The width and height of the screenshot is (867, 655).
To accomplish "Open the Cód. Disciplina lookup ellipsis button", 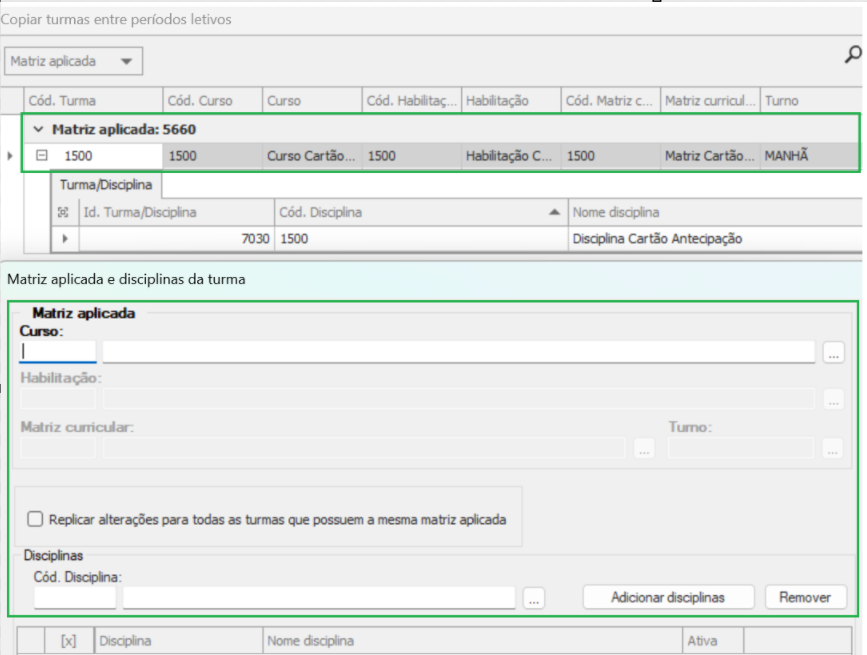I will pyautogui.click(x=534, y=598).
